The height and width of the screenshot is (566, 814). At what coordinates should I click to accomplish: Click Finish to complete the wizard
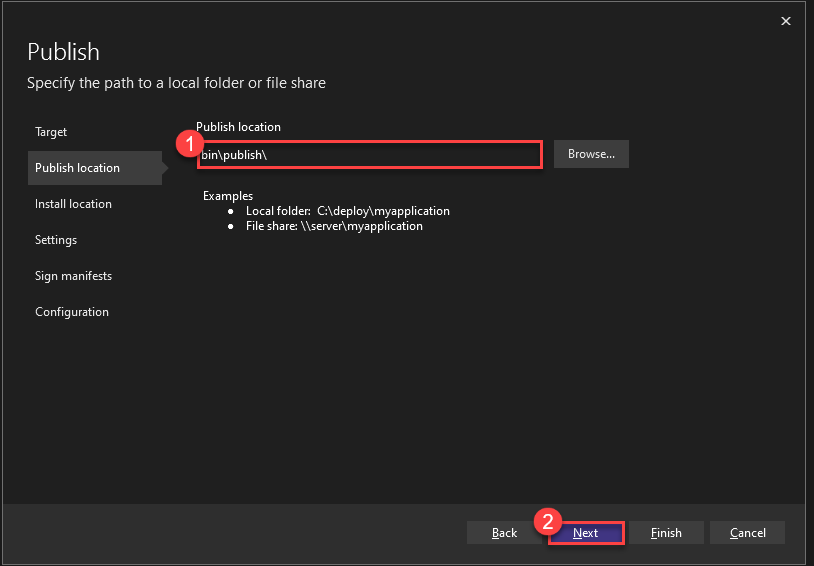point(666,533)
